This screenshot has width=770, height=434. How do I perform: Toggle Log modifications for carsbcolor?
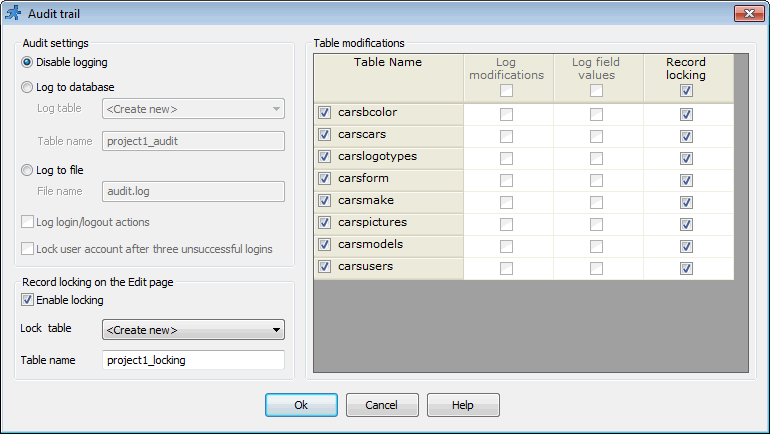pyautogui.click(x=506, y=114)
